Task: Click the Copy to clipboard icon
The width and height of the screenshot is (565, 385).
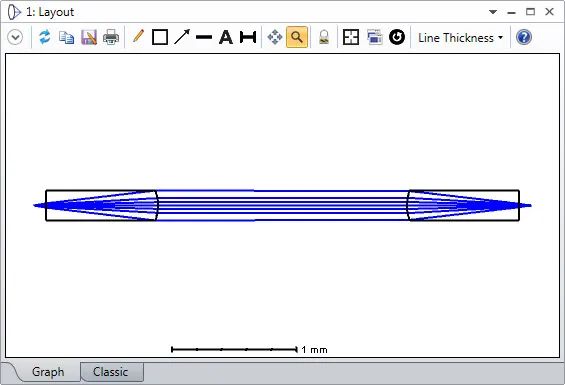Action: click(x=67, y=37)
